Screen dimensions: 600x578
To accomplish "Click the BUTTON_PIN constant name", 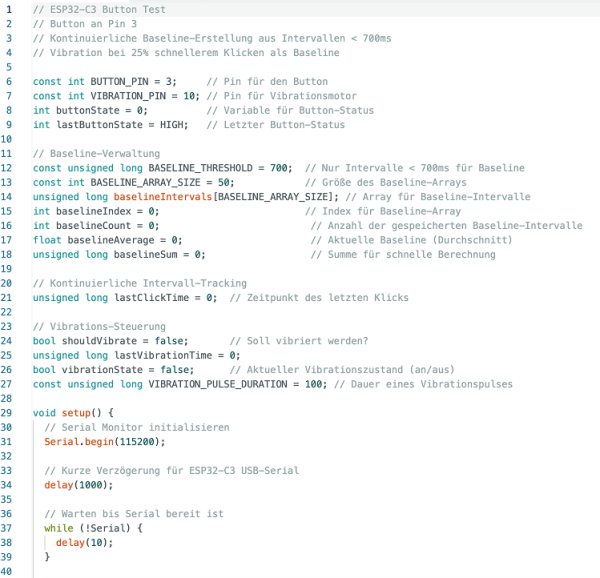I will [x=120, y=80].
